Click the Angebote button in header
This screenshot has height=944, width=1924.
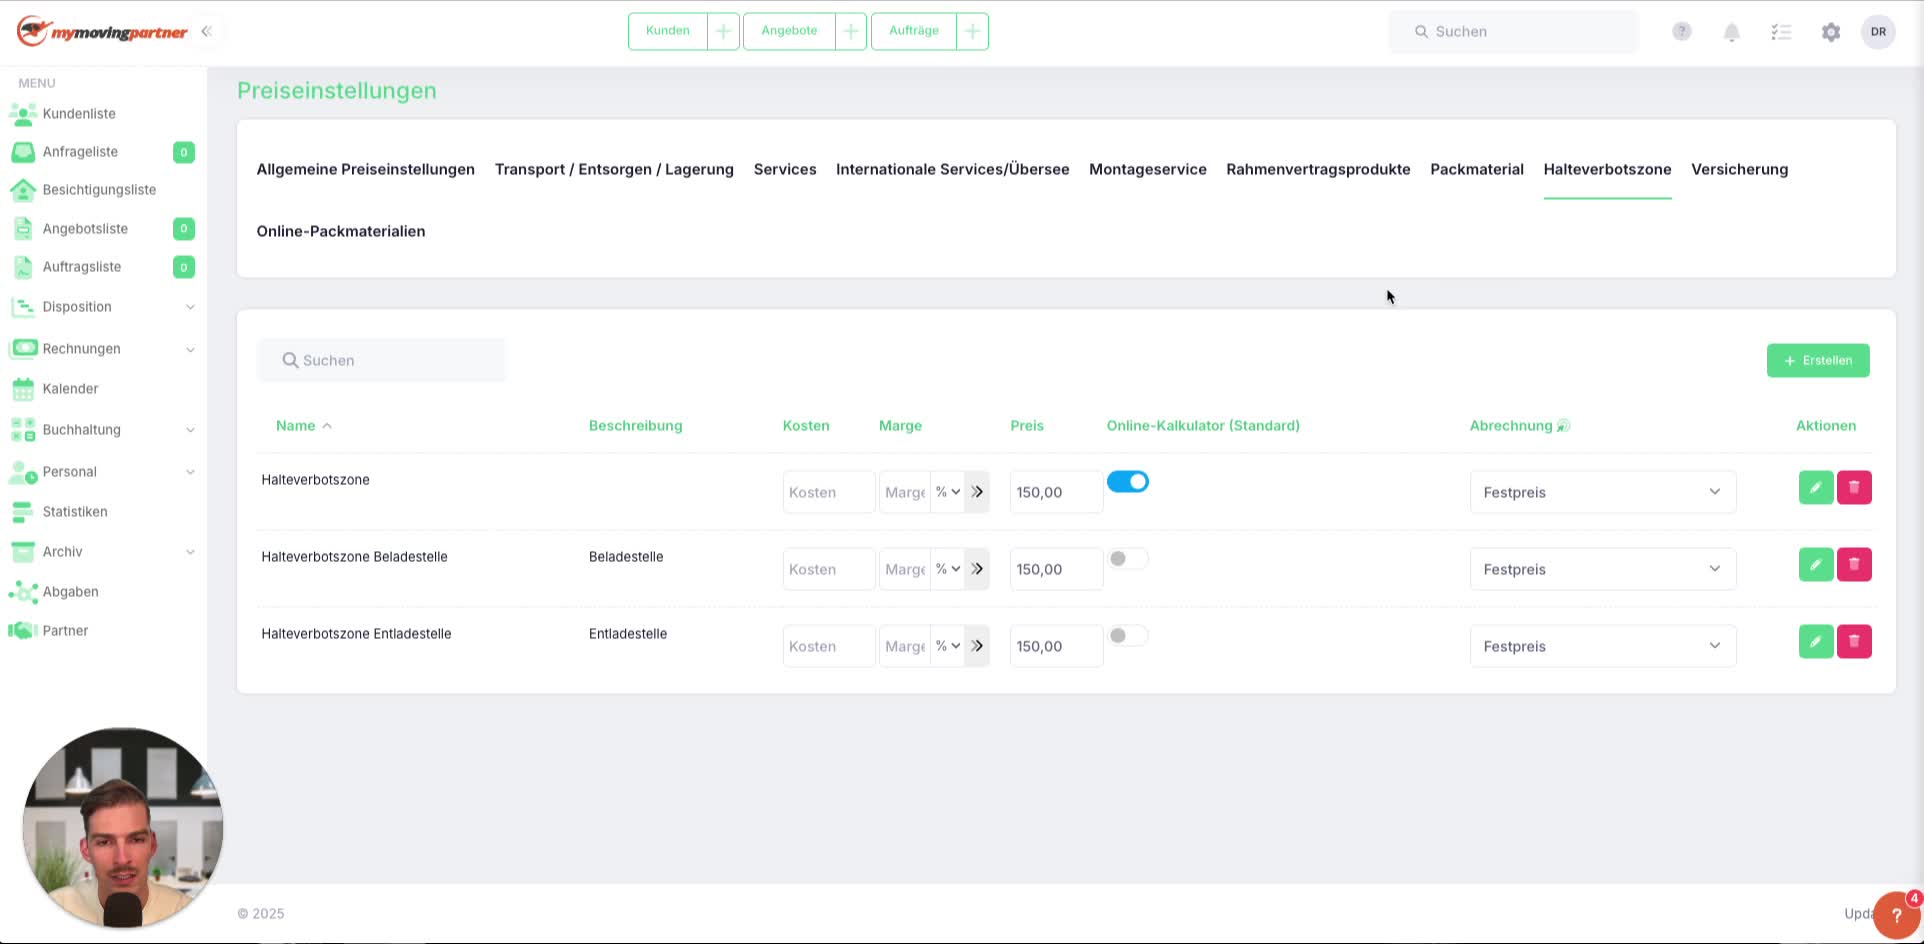coord(789,31)
